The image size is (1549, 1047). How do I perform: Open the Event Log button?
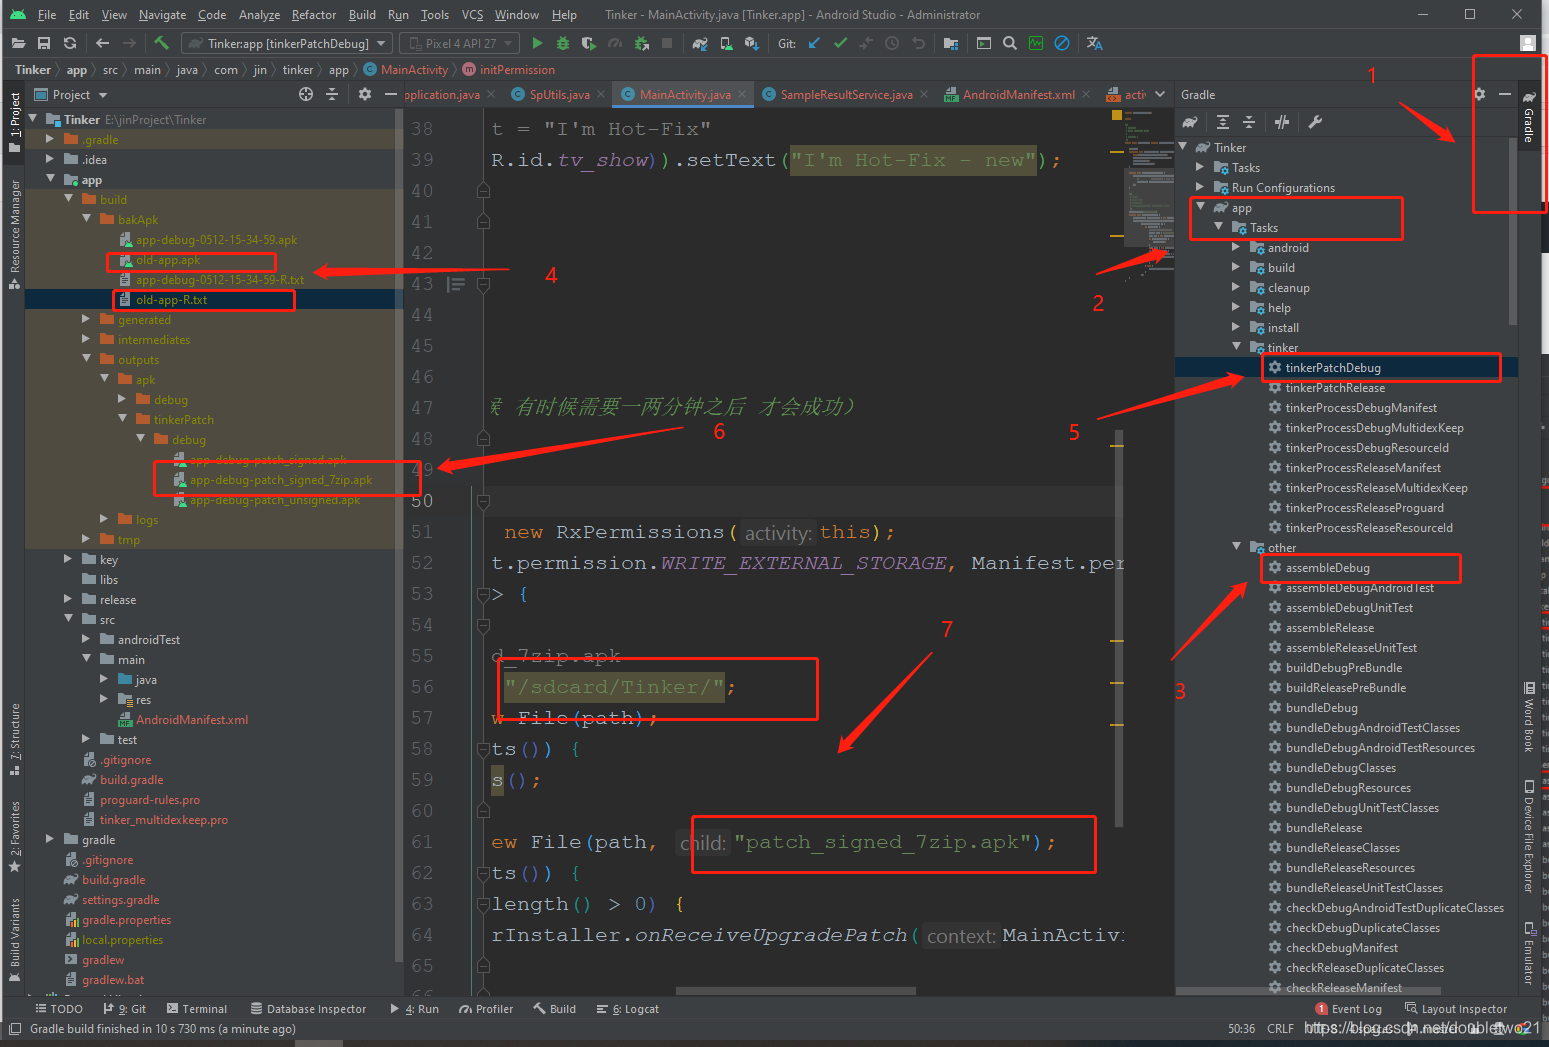tap(1348, 1009)
